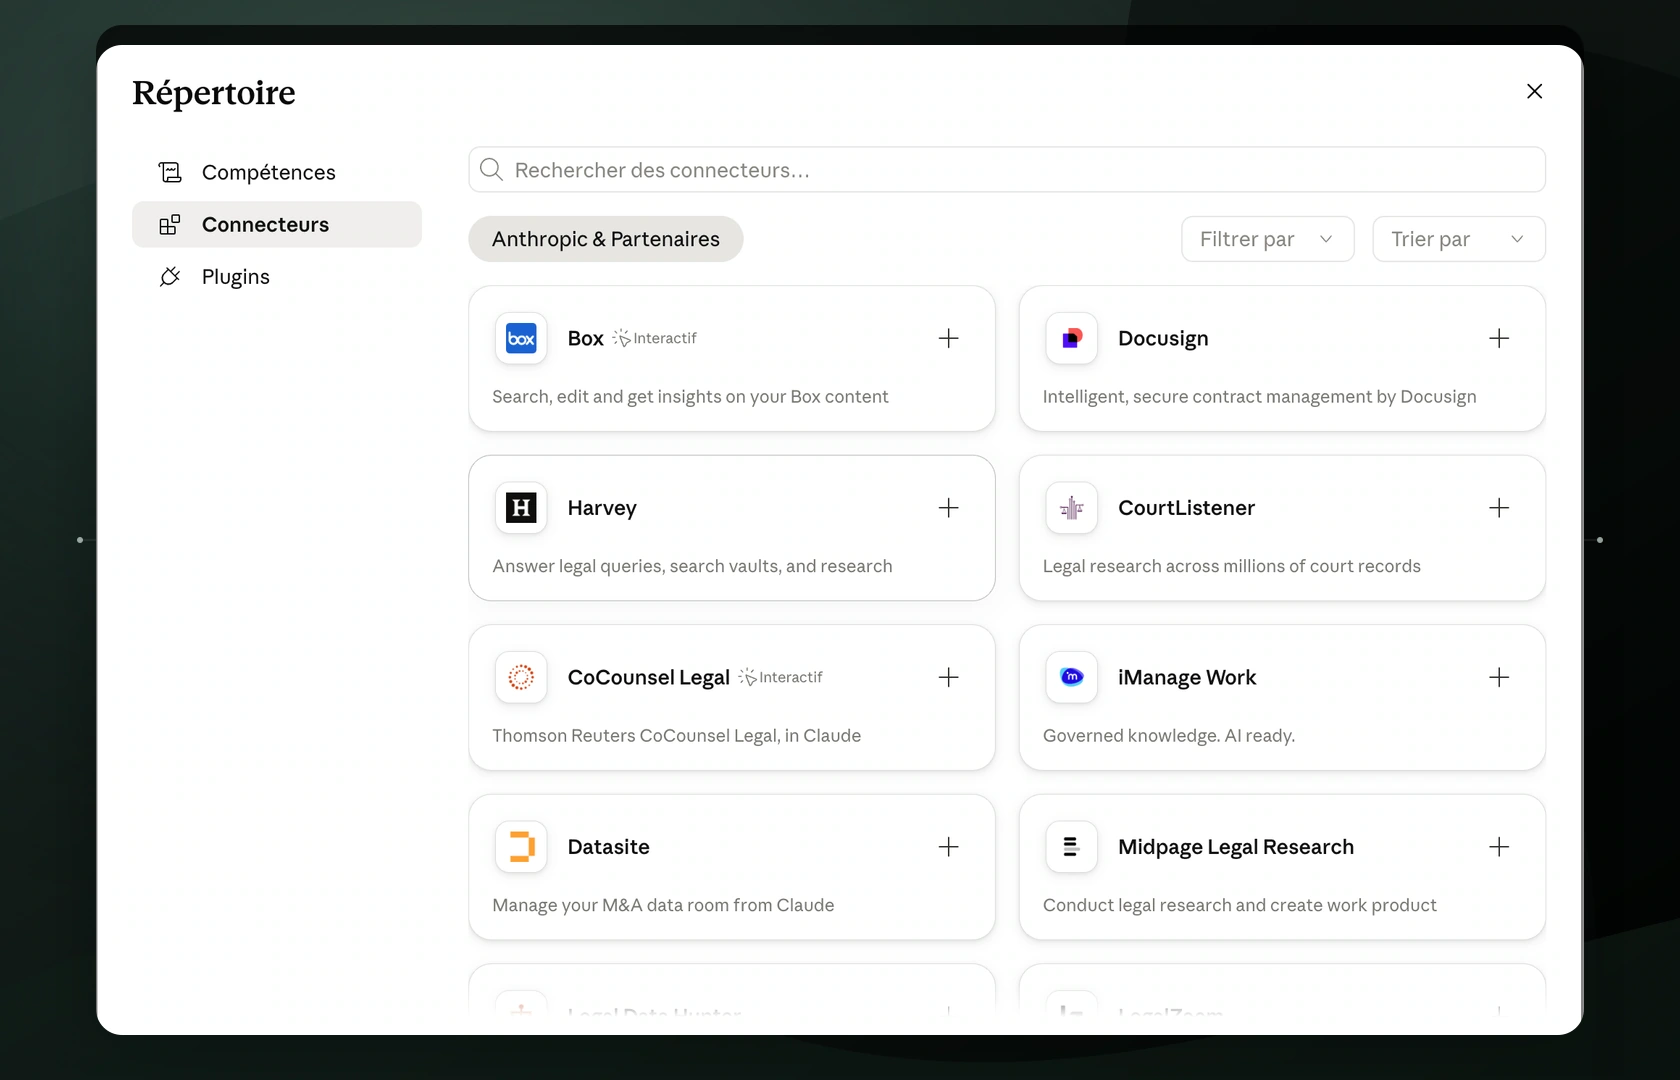Screen dimensions: 1680x1080
Task: Click the Plugins plug icon
Action: point(170,276)
